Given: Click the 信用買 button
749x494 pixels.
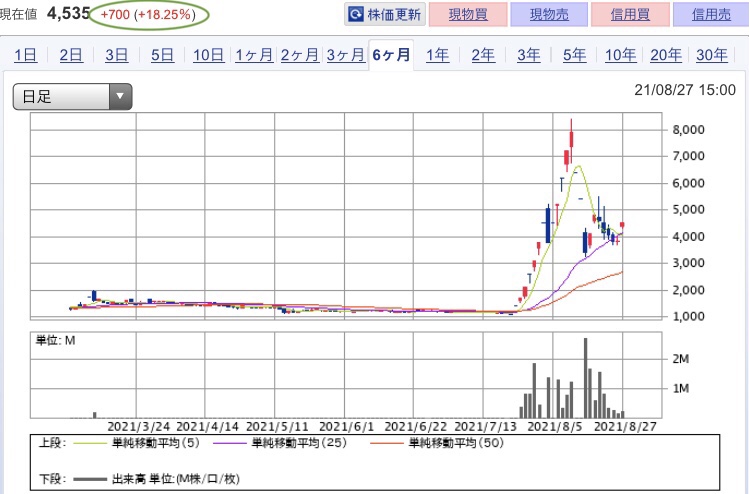Looking at the screenshot, I should 630,14.
